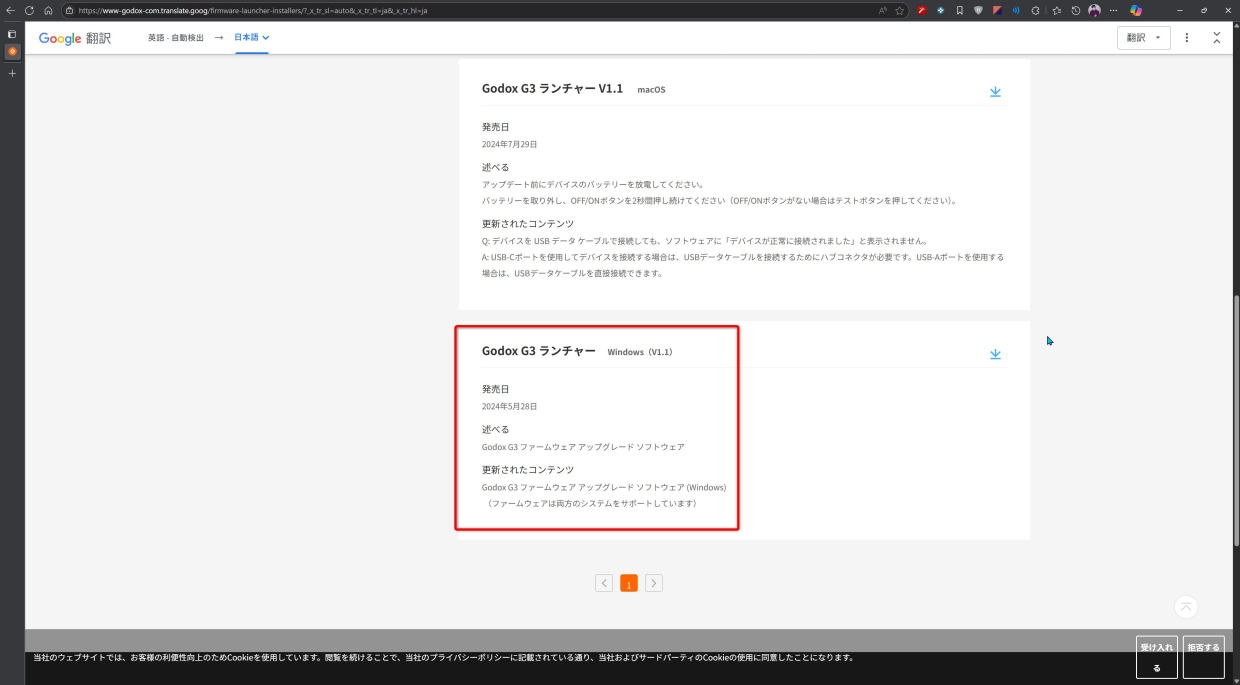Open the browser home page icon
This screenshot has height=685, width=1240.
coord(48,10)
